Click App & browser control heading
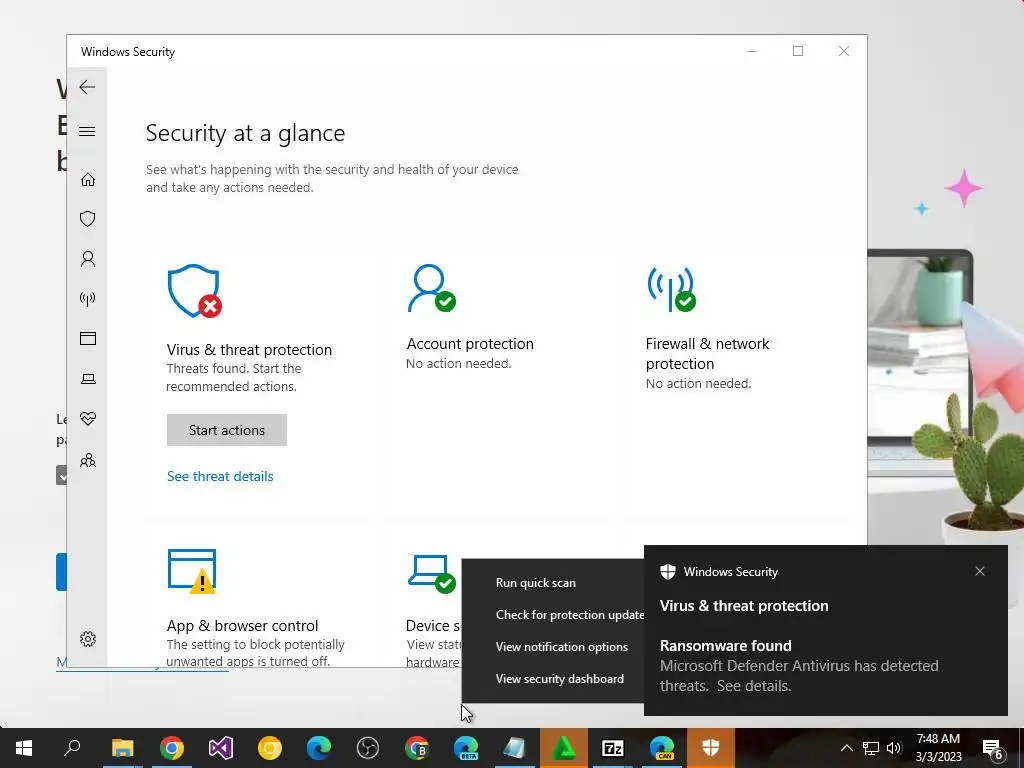This screenshot has width=1024, height=768. tap(242, 626)
